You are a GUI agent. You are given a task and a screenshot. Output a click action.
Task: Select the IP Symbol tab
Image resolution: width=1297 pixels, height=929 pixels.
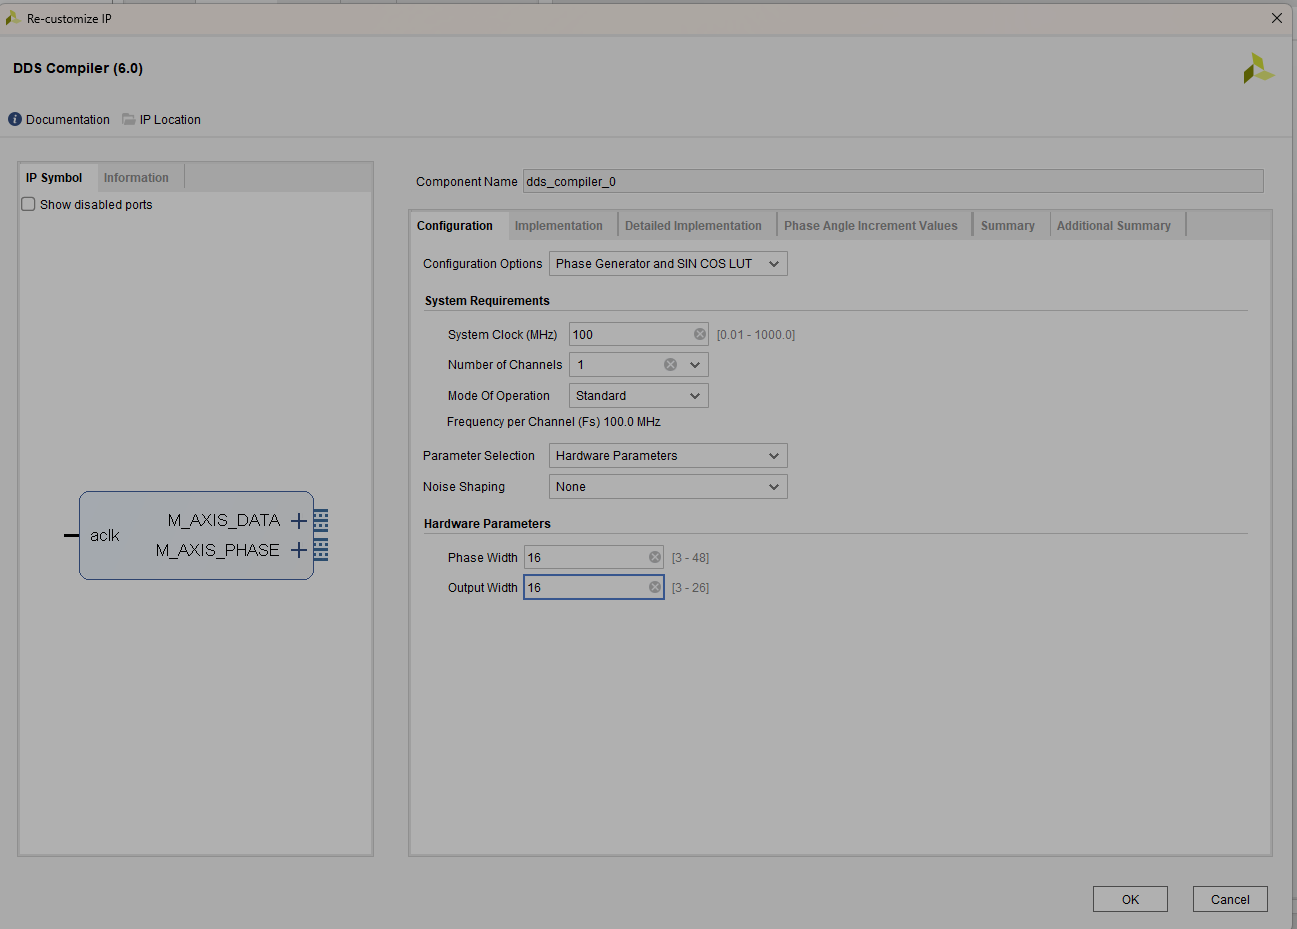click(x=54, y=178)
